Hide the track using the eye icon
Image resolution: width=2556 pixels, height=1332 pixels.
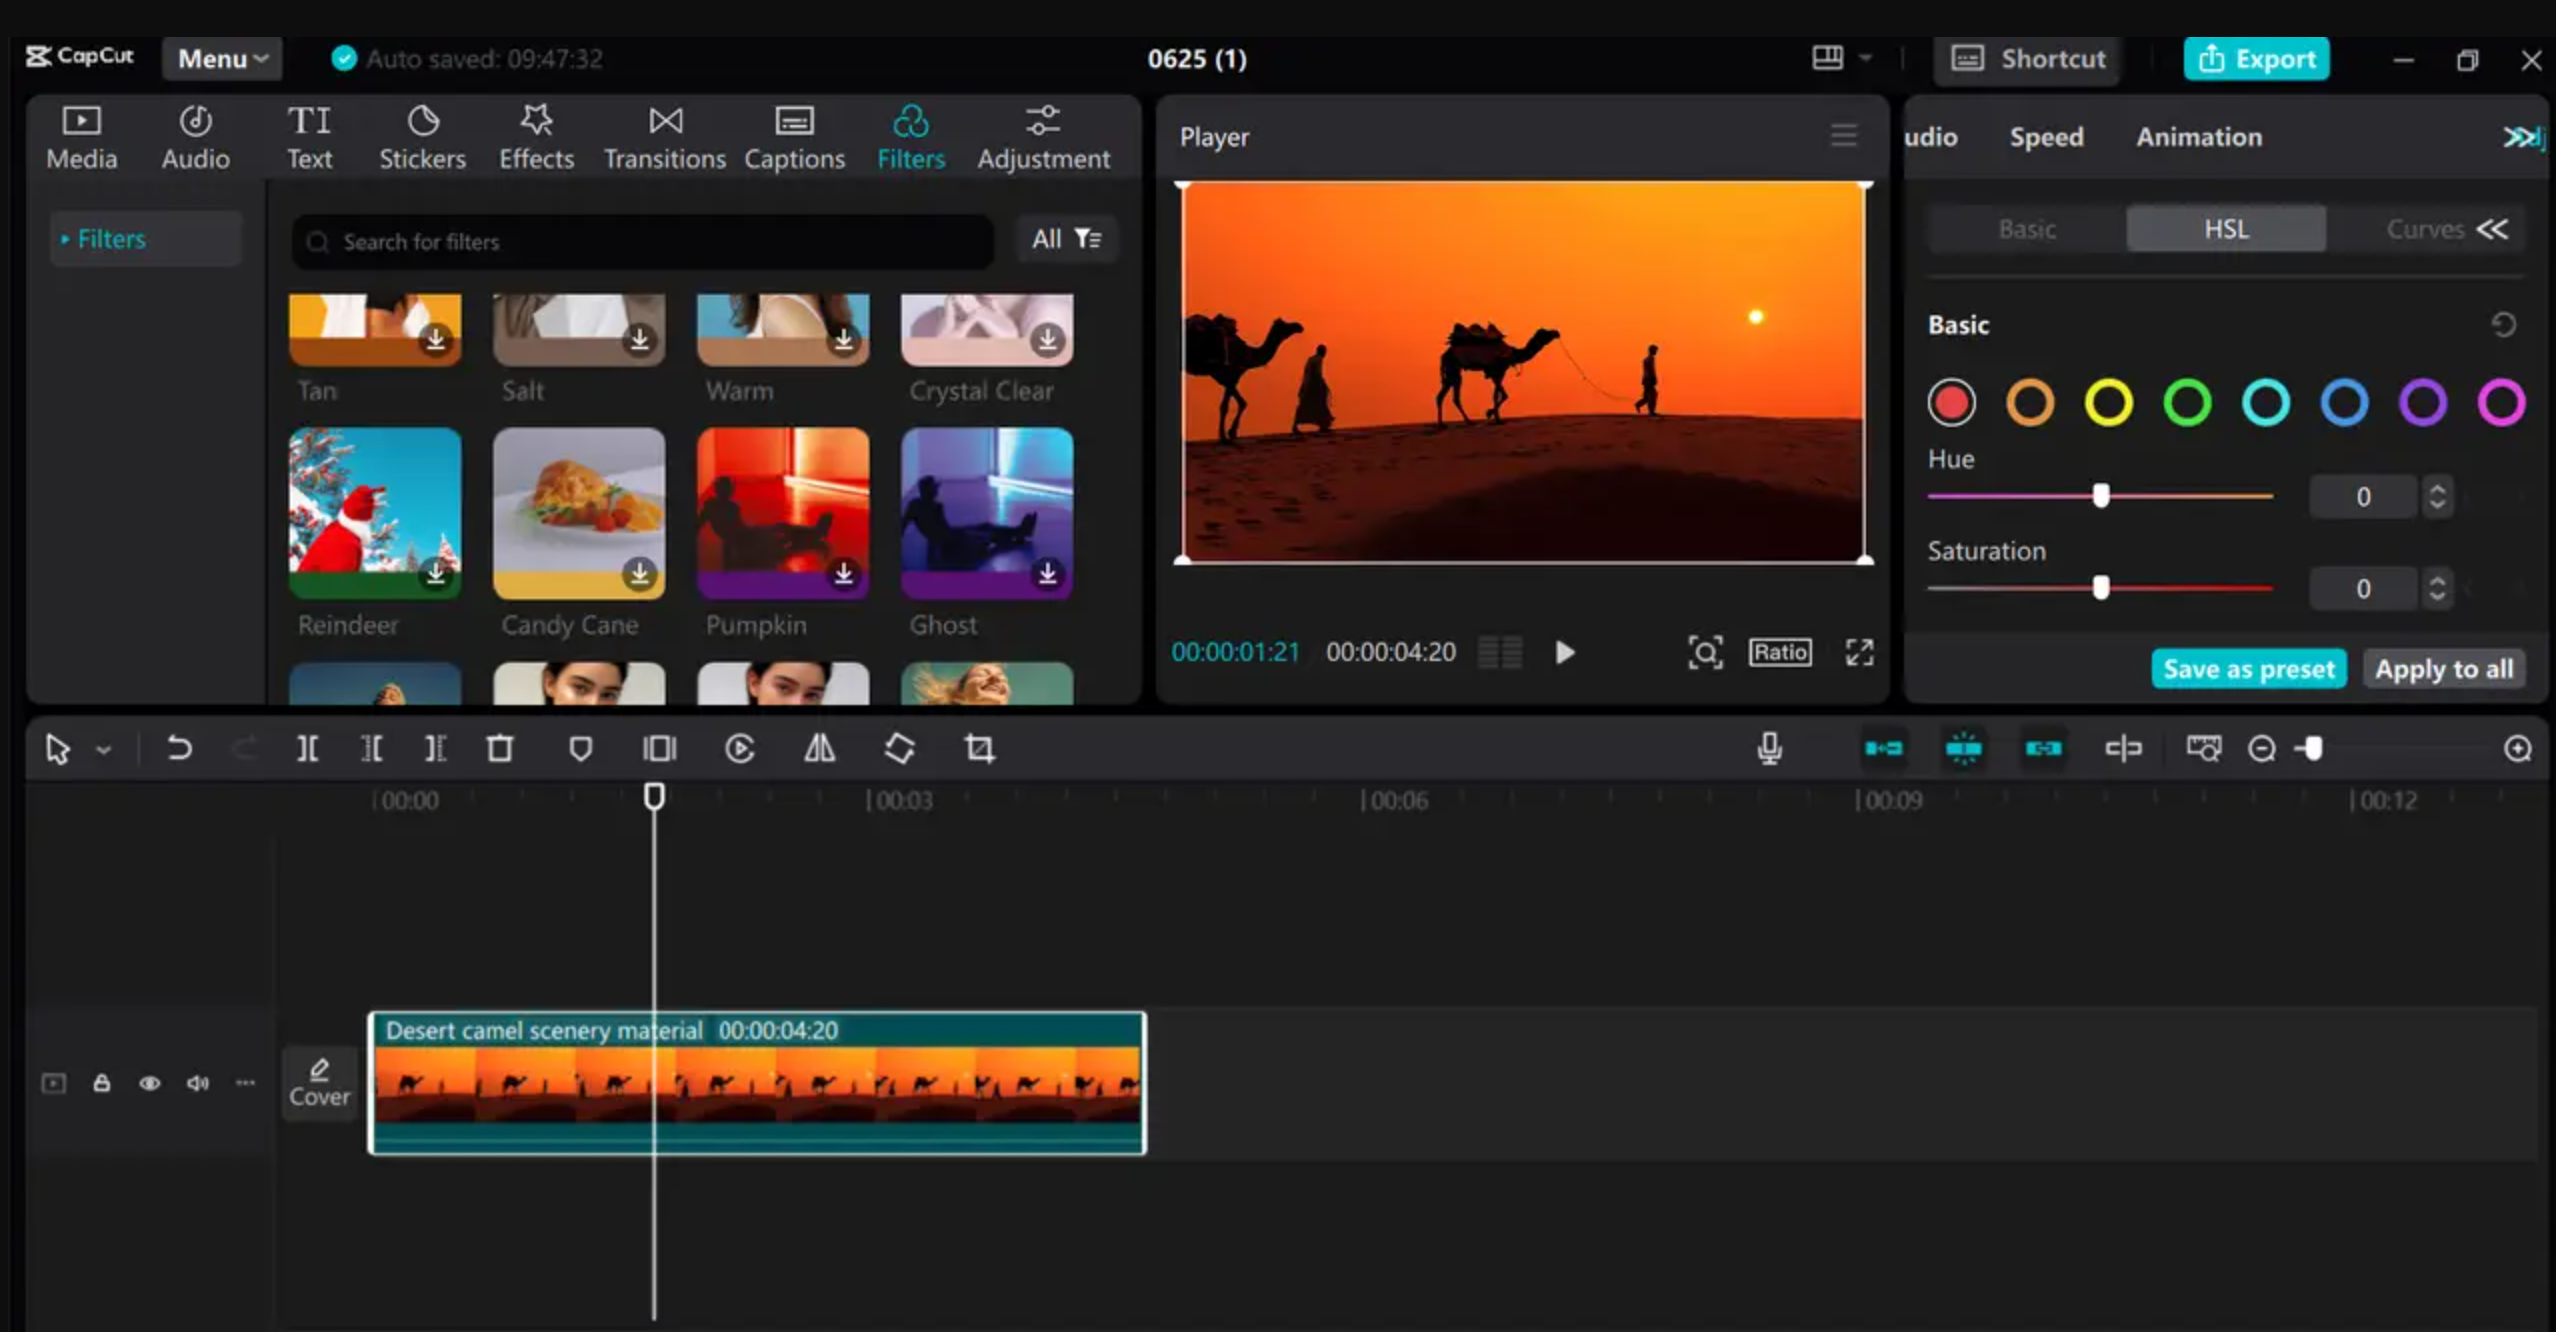click(150, 1082)
